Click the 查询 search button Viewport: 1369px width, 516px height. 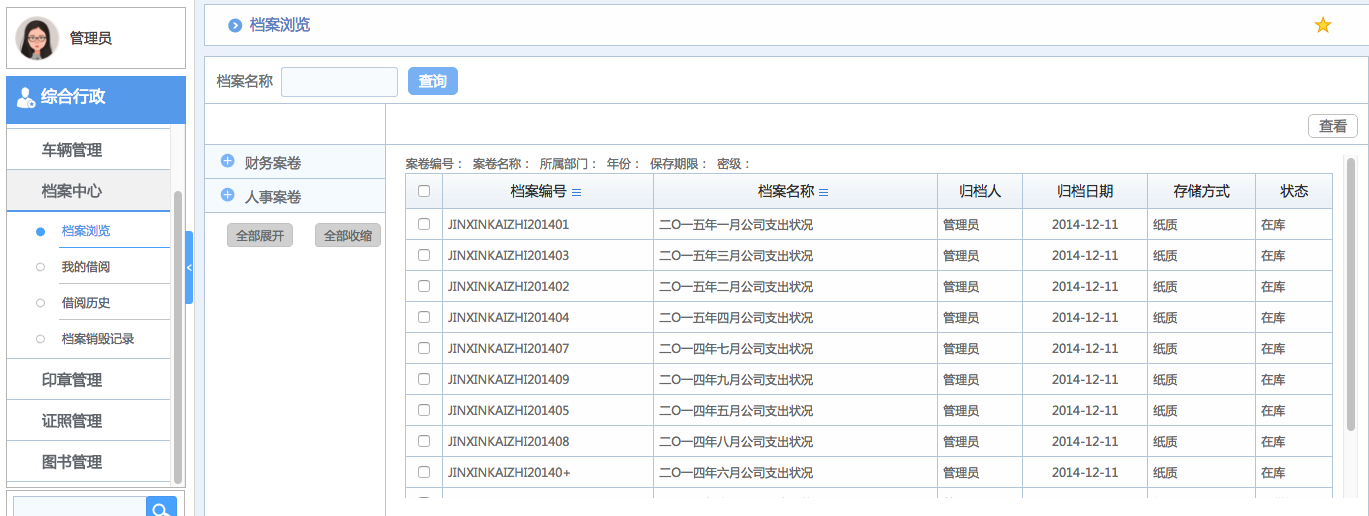432,81
